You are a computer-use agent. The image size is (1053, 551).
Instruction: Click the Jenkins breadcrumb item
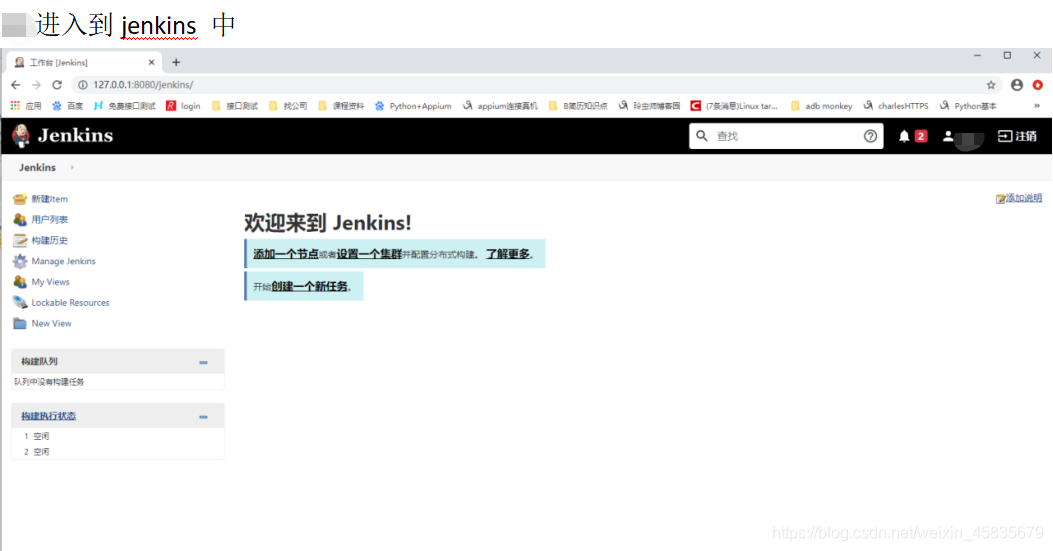38,167
